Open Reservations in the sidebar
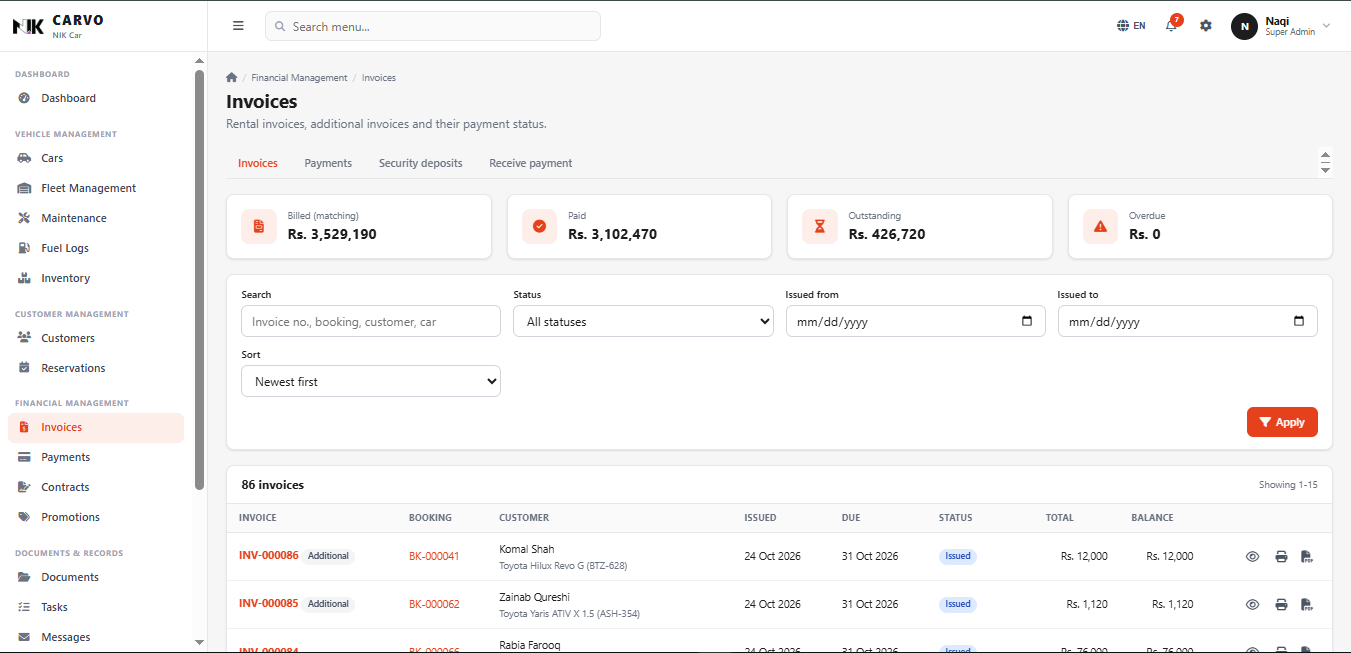The image size is (1351, 653). tap(96, 368)
